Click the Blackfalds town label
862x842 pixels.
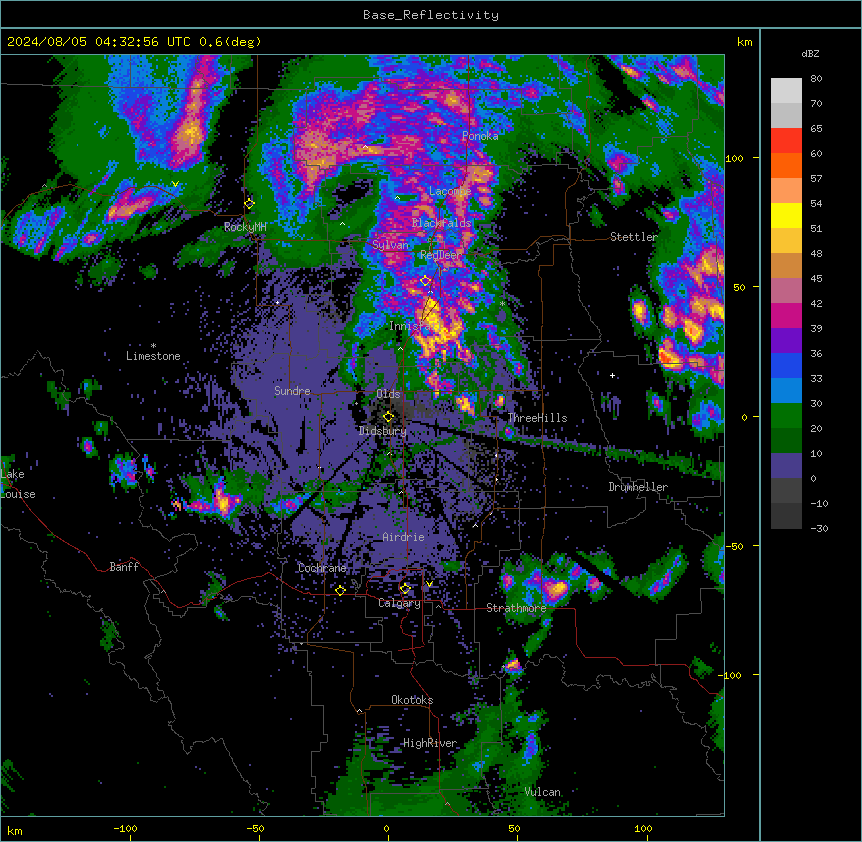coord(441,223)
